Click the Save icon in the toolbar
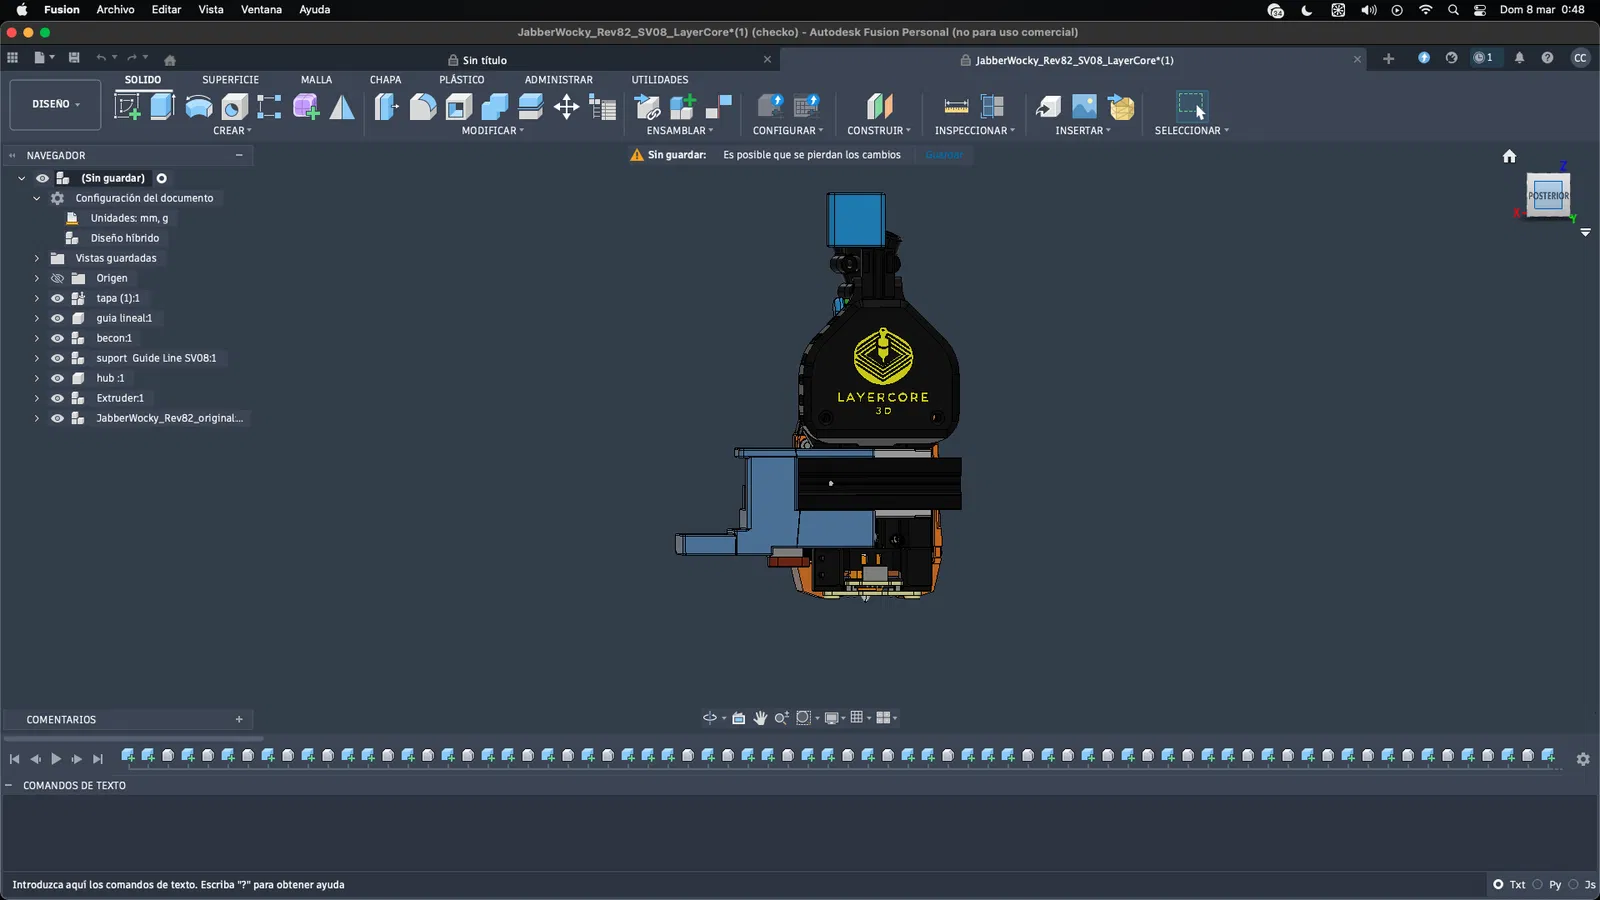The height and width of the screenshot is (900, 1600). pyautogui.click(x=74, y=58)
